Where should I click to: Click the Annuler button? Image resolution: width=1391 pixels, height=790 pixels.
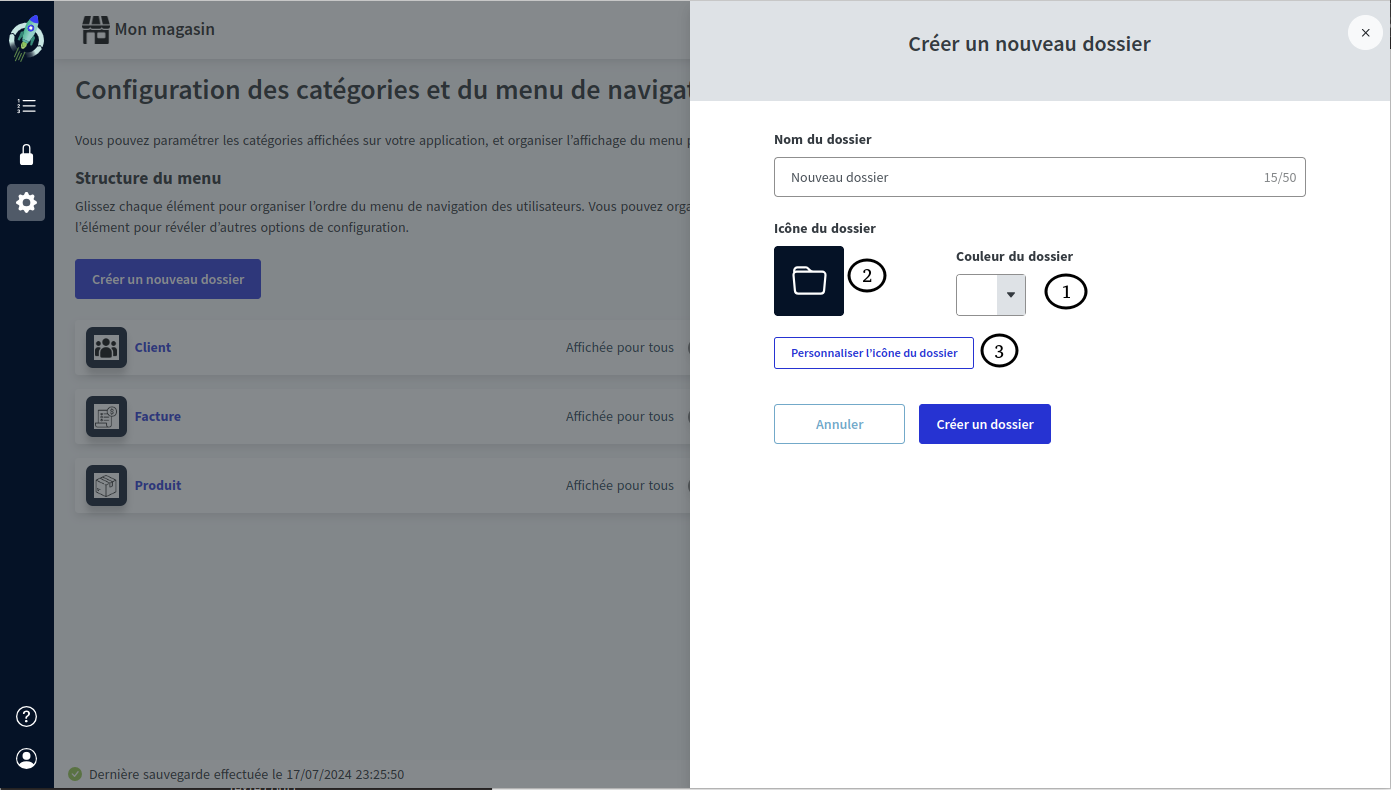pos(839,424)
